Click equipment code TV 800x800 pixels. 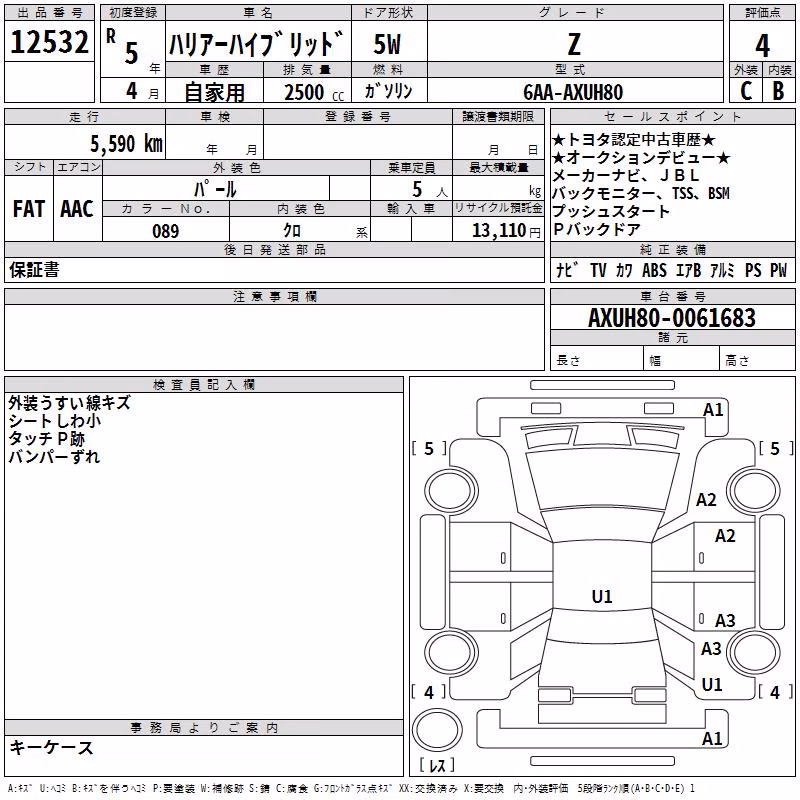click(x=598, y=270)
